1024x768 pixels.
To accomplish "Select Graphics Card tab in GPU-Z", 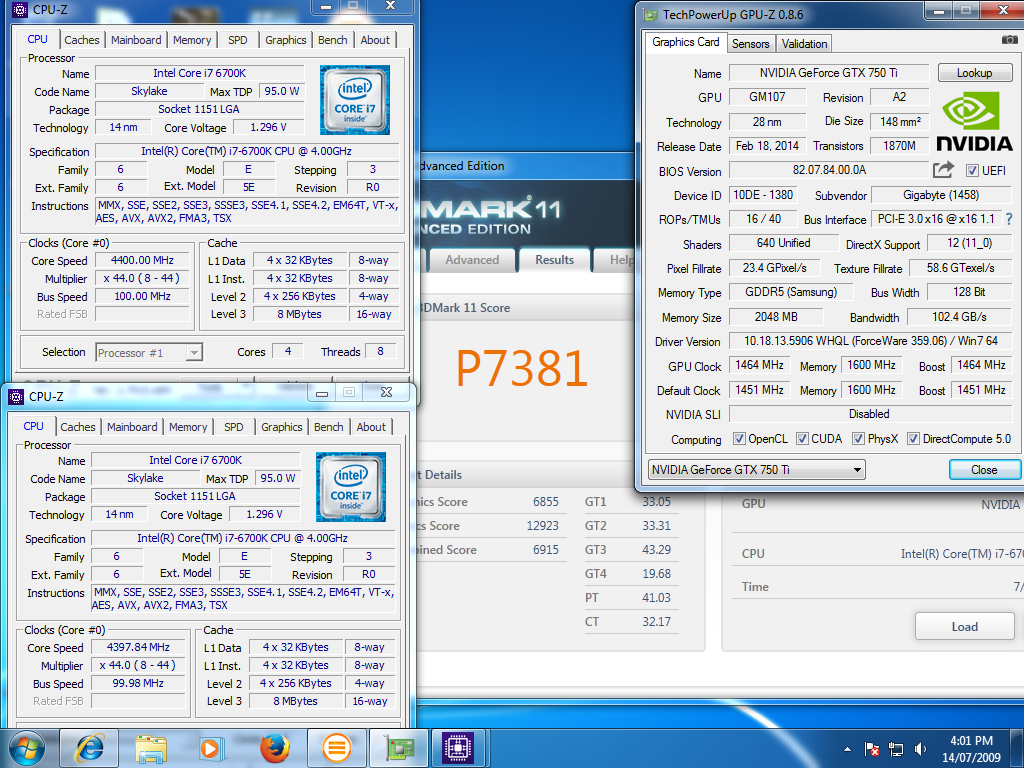I will [686, 42].
